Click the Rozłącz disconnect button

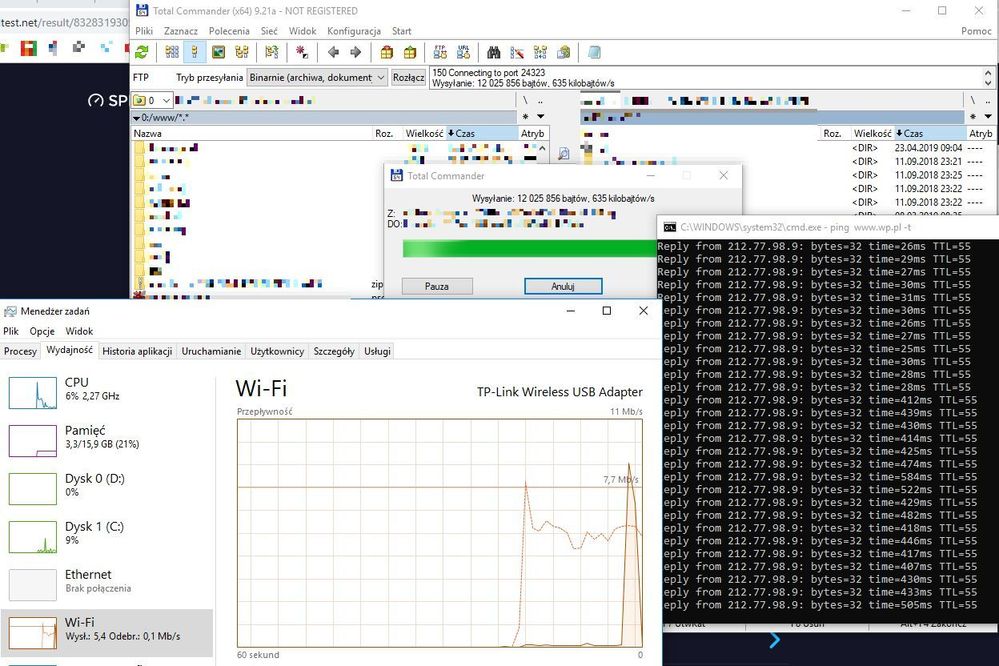coord(408,78)
